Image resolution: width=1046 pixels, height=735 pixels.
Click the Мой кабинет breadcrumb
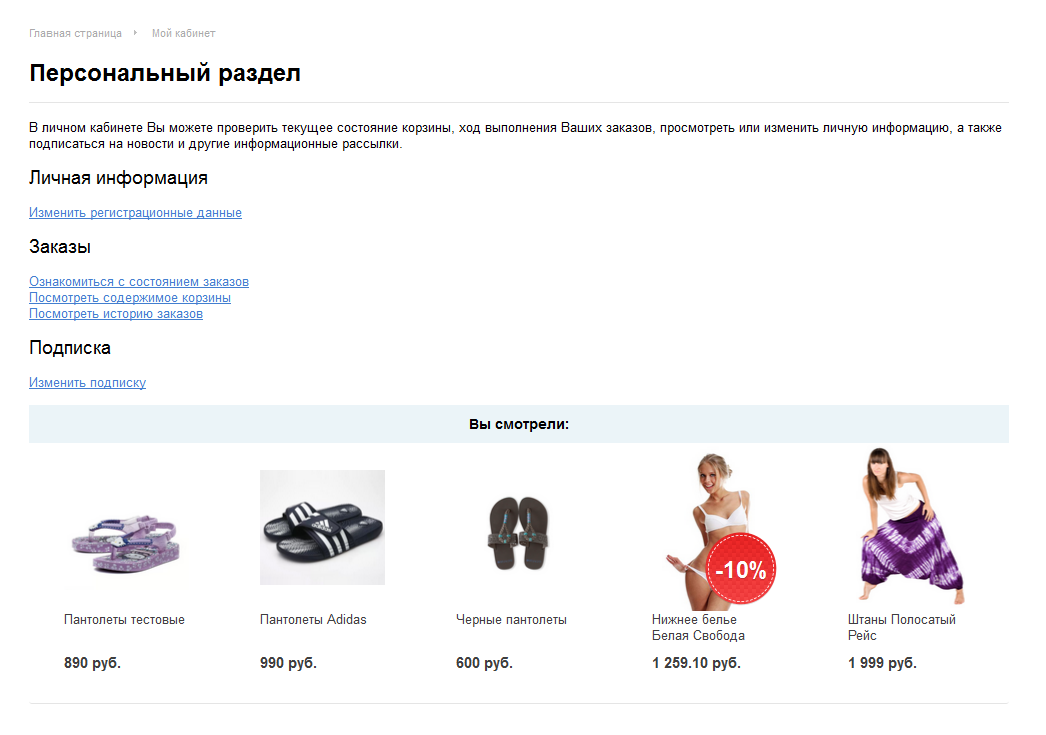coord(183,33)
